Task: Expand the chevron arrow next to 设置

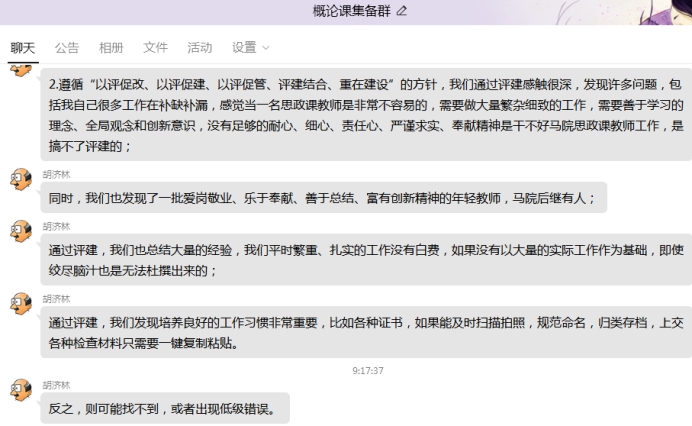Action: tap(266, 48)
